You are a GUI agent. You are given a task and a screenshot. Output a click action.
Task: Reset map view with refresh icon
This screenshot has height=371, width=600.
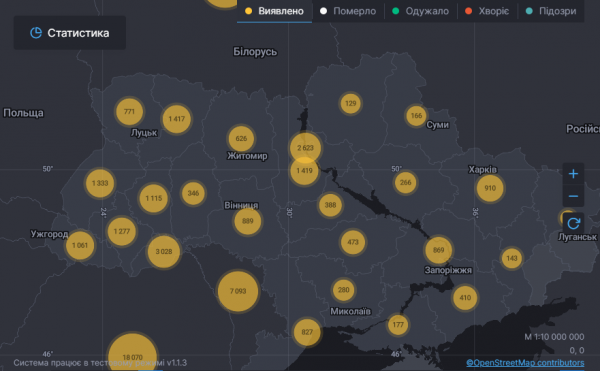573,223
